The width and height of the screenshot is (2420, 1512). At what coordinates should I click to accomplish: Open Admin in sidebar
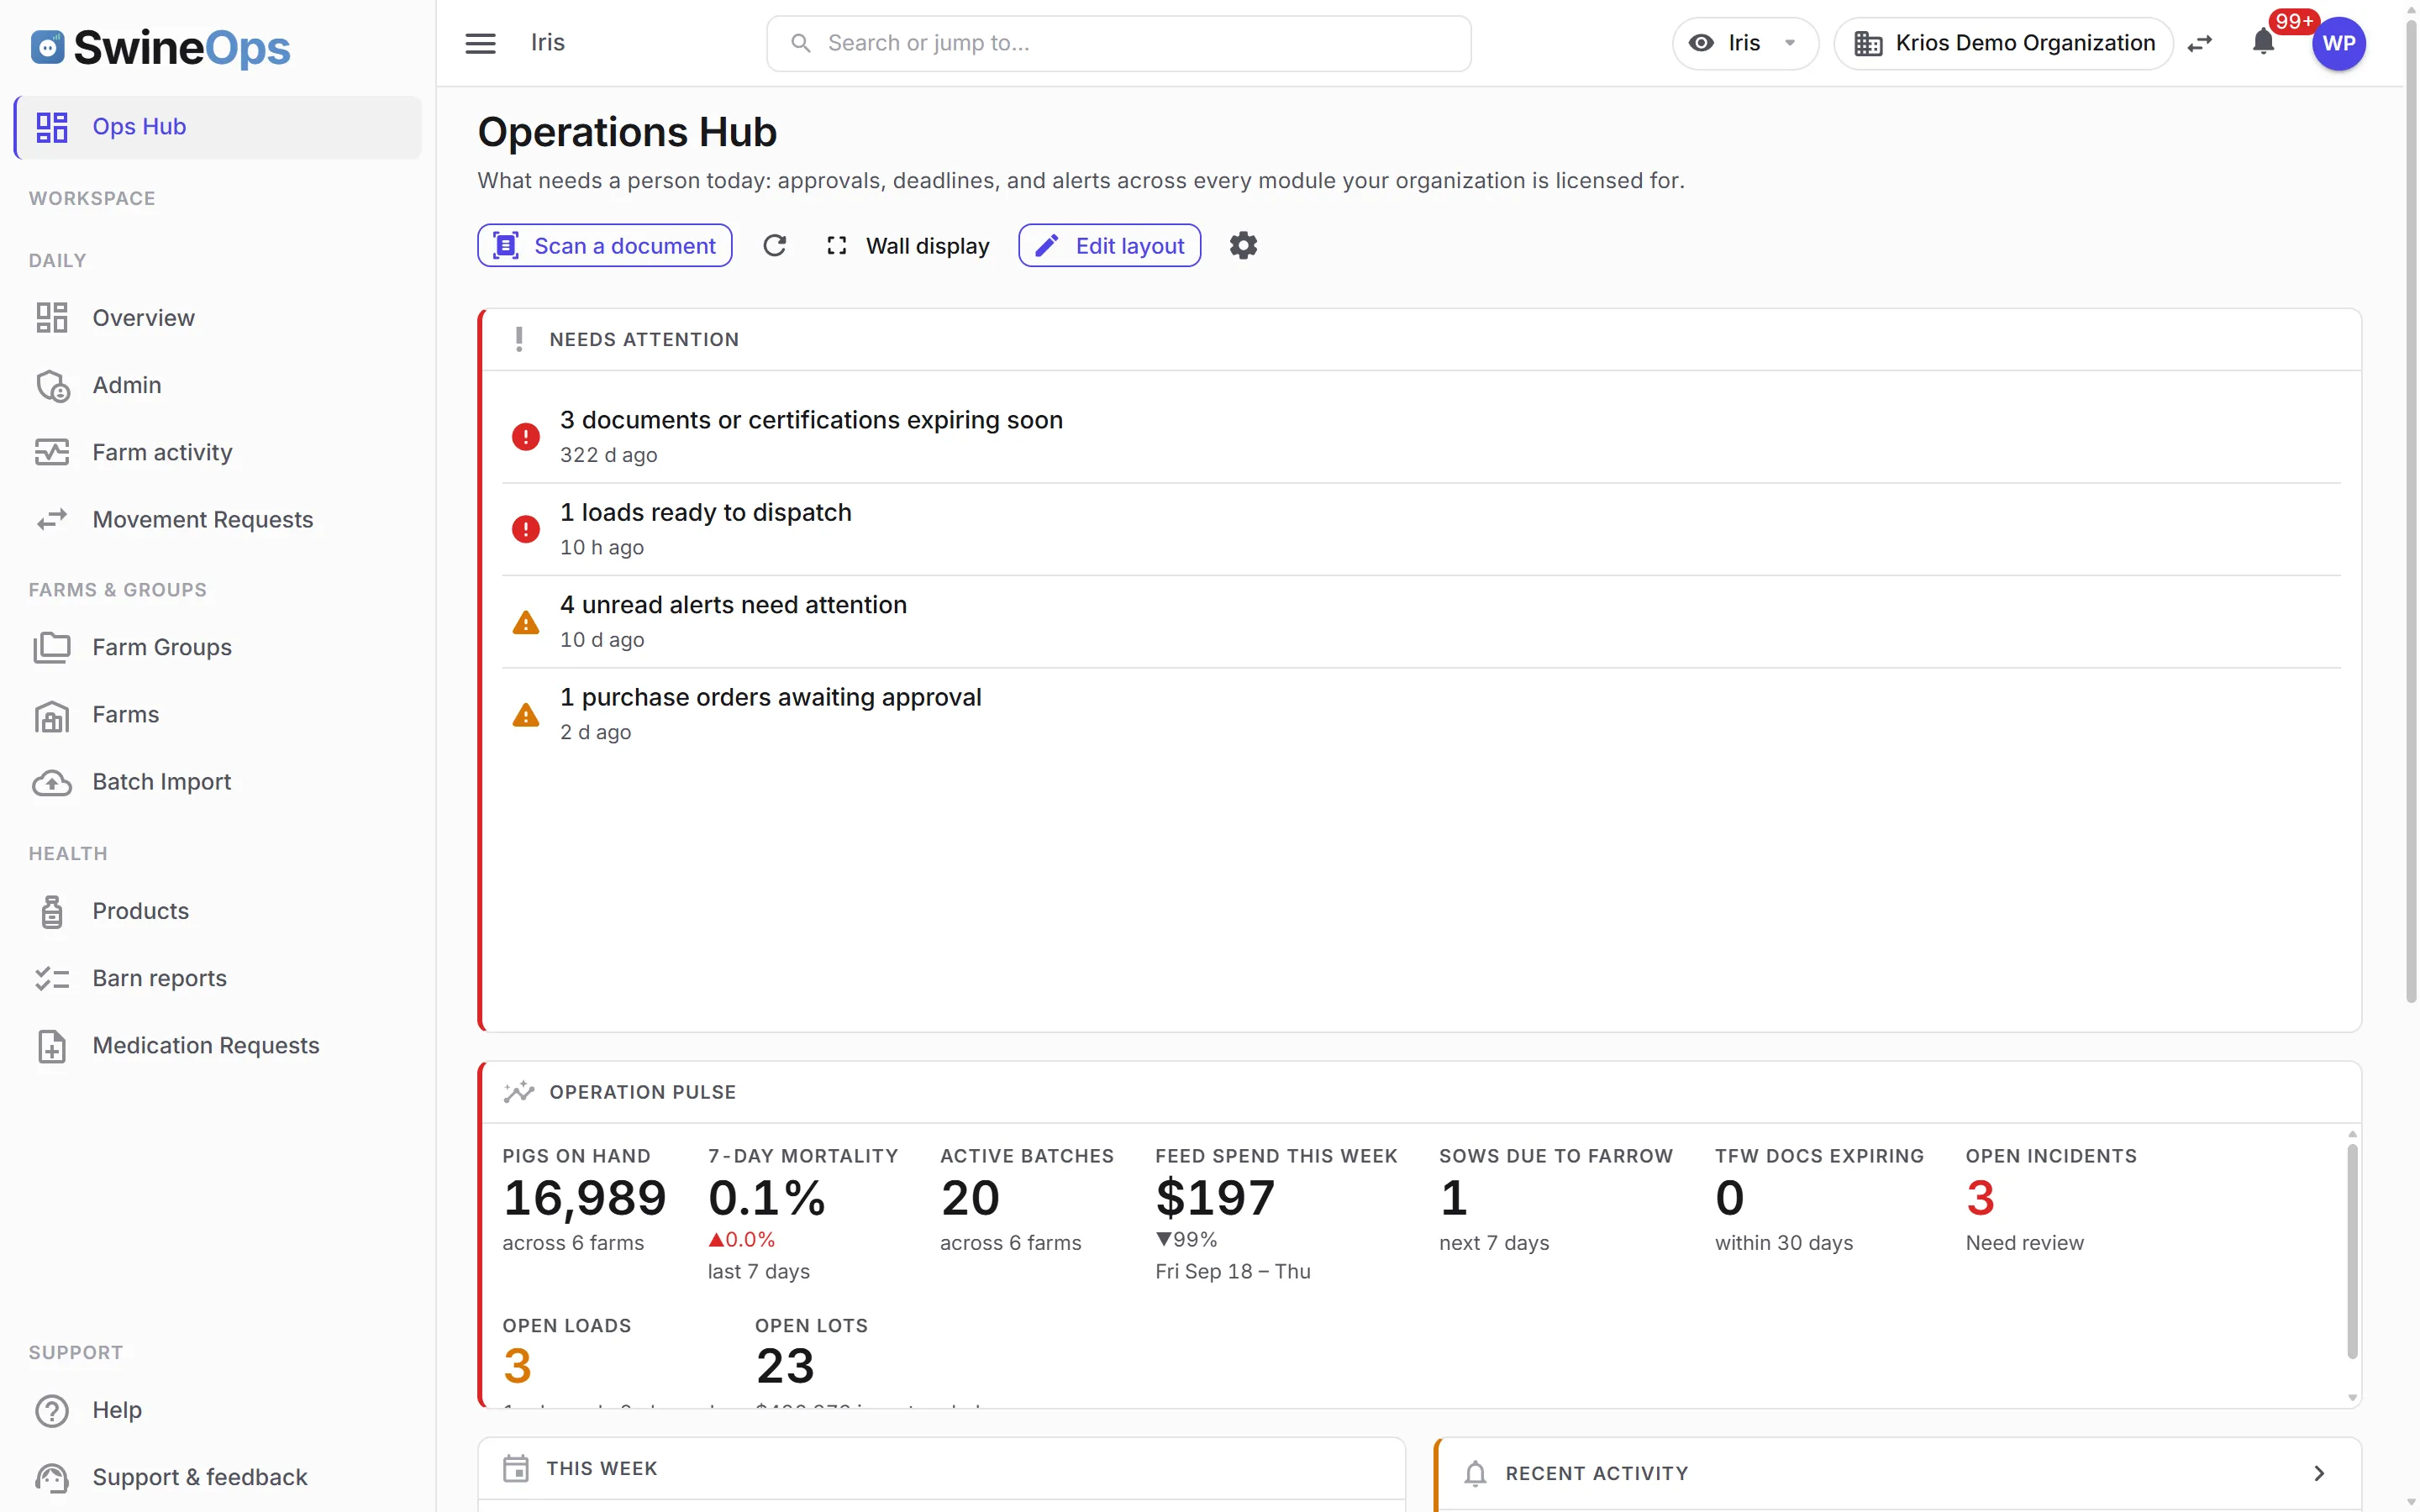(218, 385)
